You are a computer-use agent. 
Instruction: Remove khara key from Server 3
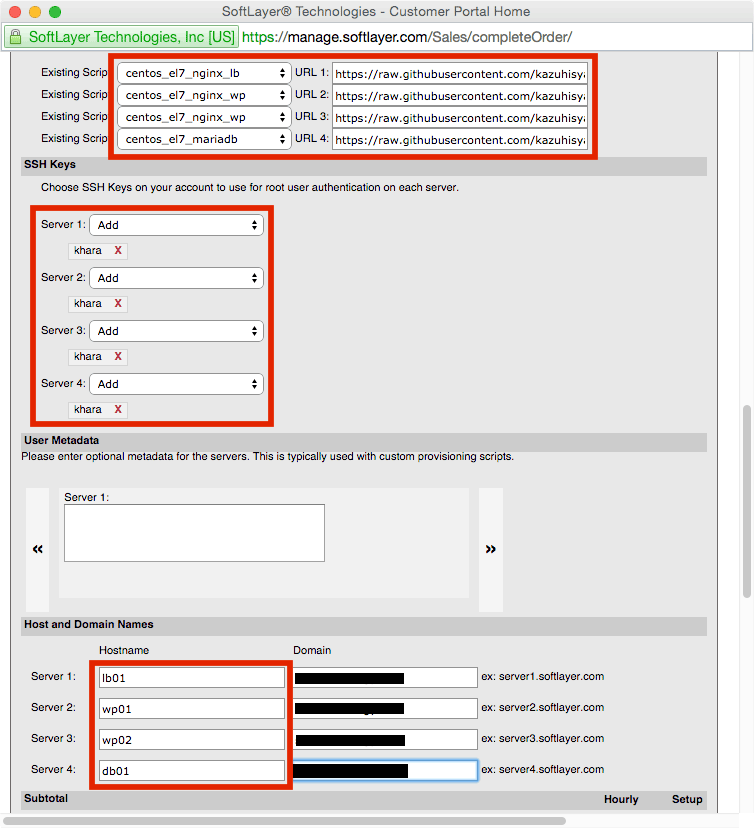118,356
